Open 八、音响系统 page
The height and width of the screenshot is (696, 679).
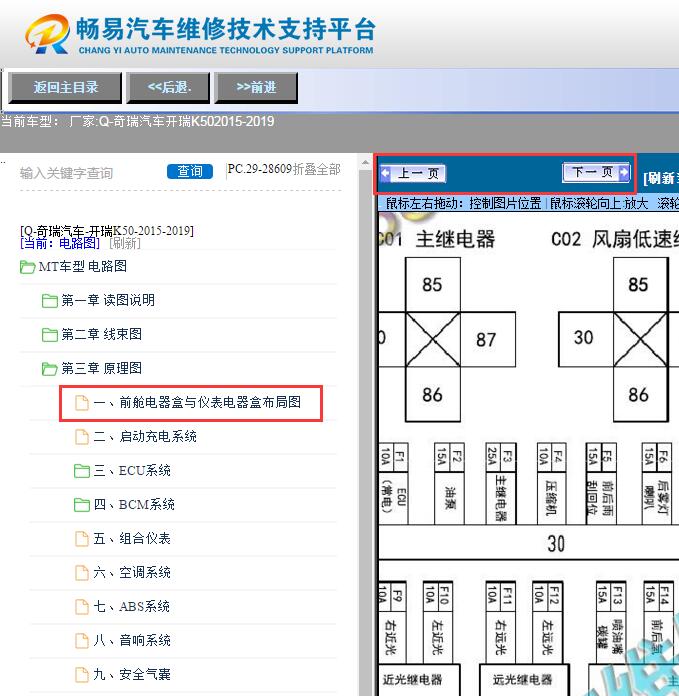pos(132,641)
